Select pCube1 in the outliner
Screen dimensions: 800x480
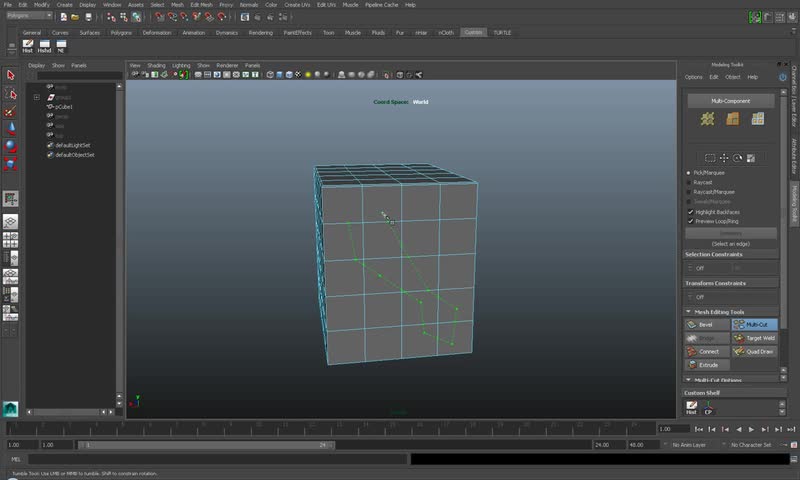point(64,106)
